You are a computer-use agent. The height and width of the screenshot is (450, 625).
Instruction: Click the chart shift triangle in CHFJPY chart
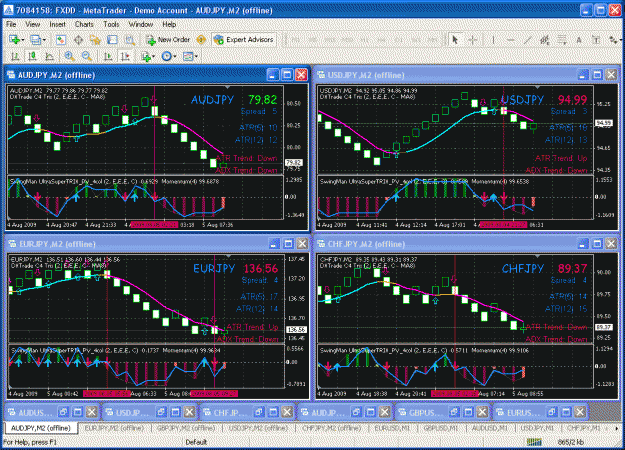[x=537, y=256]
